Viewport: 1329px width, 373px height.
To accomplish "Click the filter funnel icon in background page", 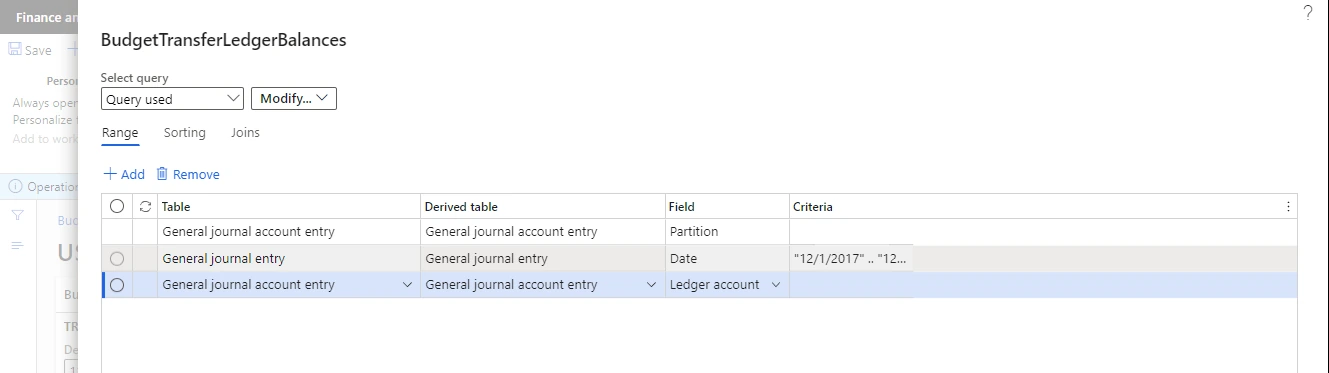I will [x=17, y=215].
